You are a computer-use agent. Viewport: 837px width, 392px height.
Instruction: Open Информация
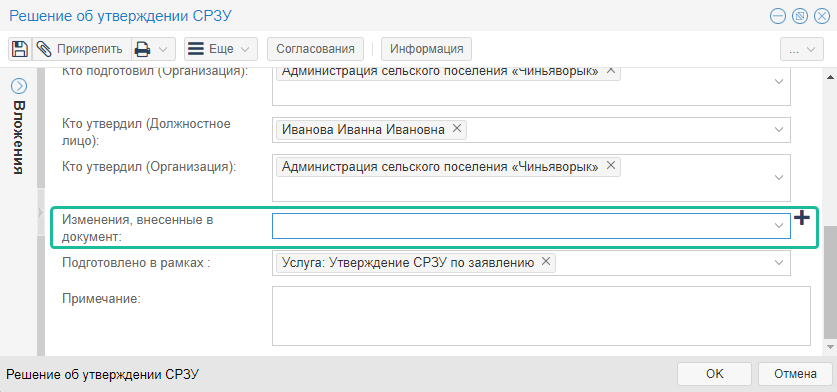427,49
